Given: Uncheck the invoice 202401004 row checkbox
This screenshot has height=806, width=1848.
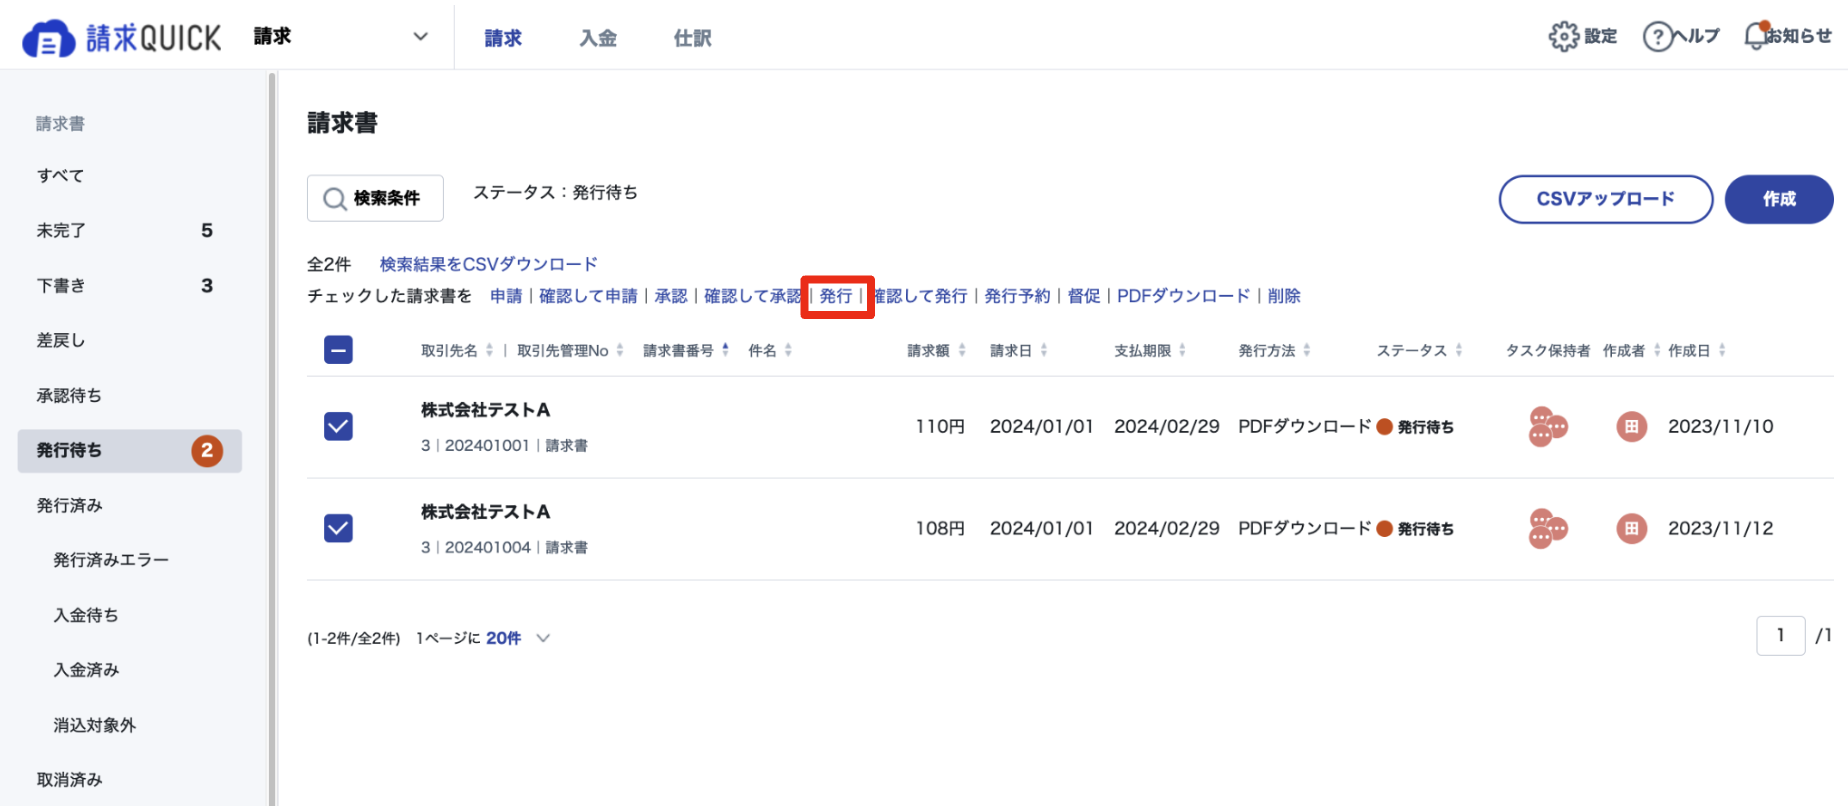Looking at the screenshot, I should [338, 528].
